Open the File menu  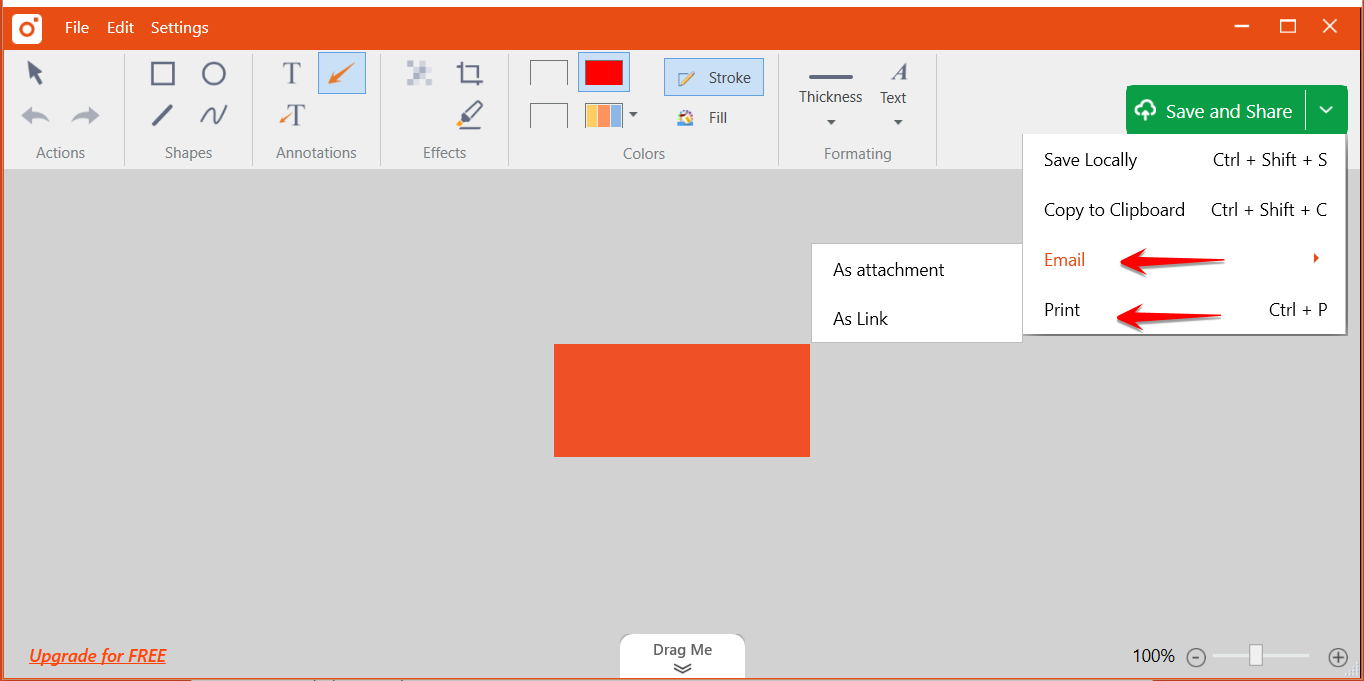point(77,28)
